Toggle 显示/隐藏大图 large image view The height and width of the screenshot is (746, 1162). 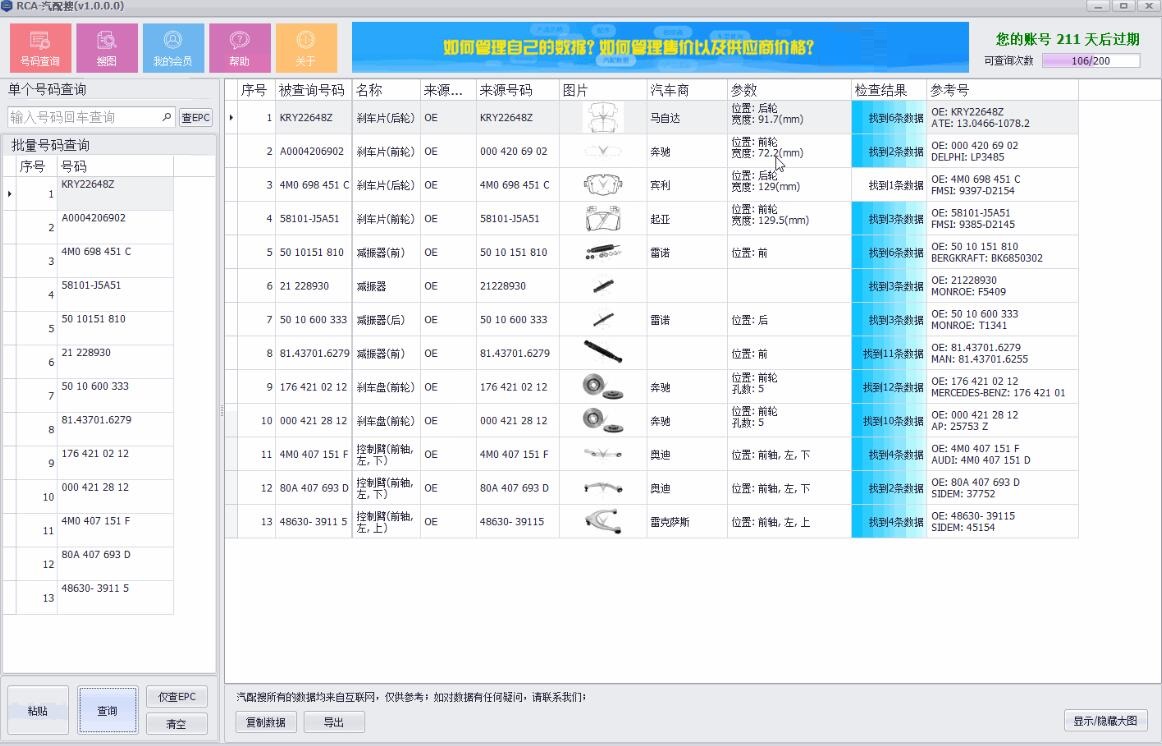point(1106,720)
